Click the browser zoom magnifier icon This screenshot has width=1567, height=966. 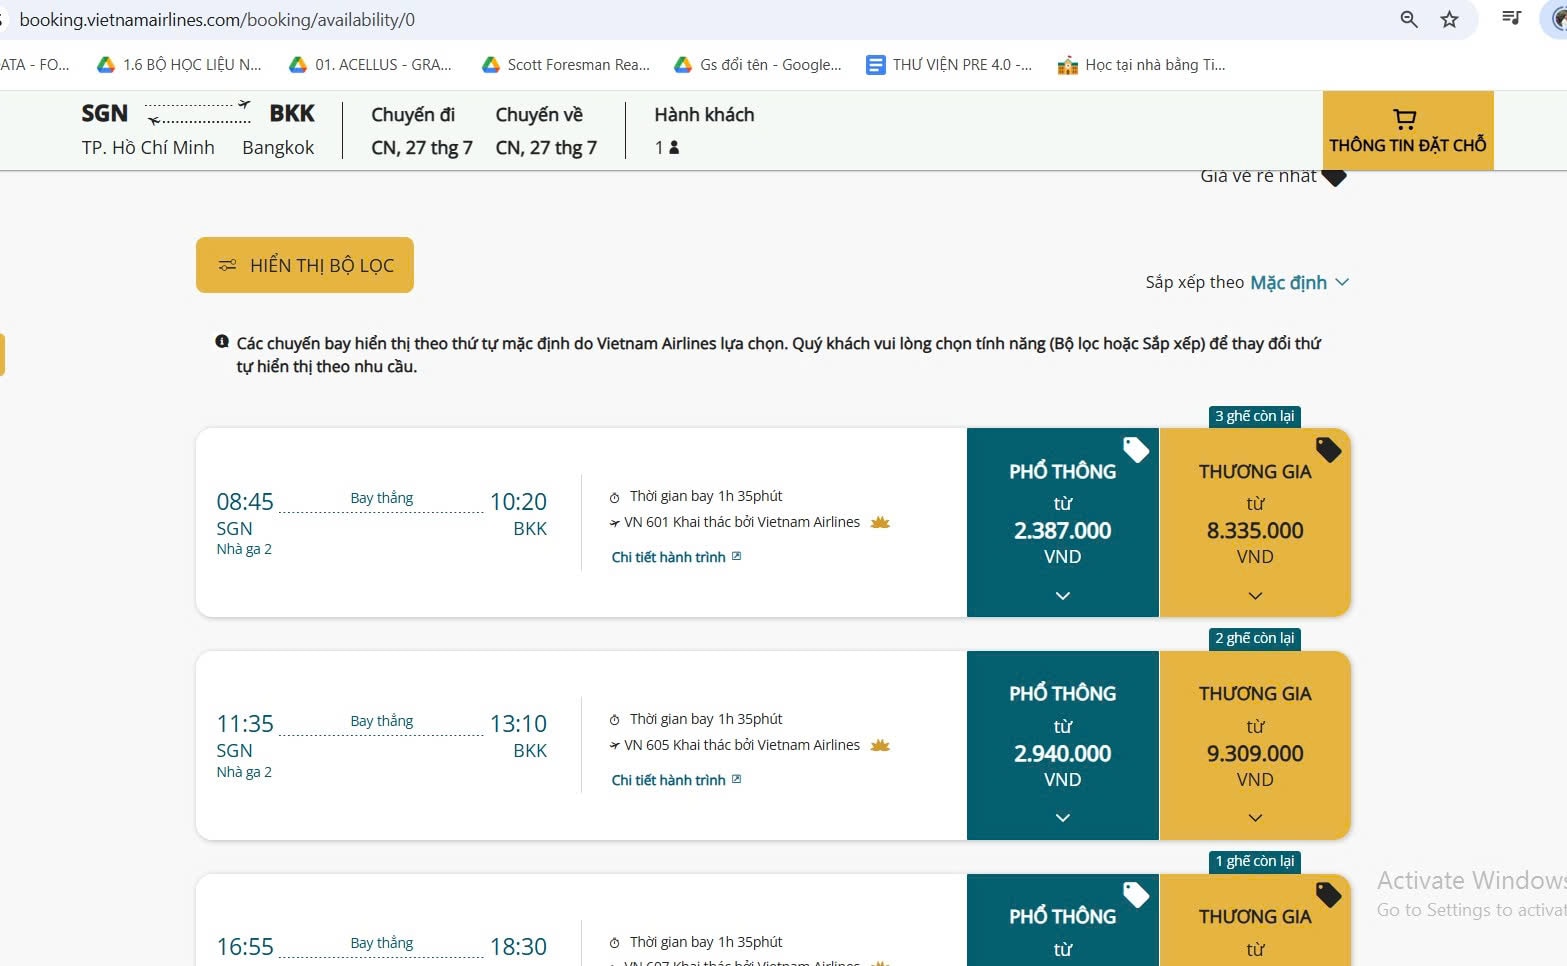[1409, 19]
